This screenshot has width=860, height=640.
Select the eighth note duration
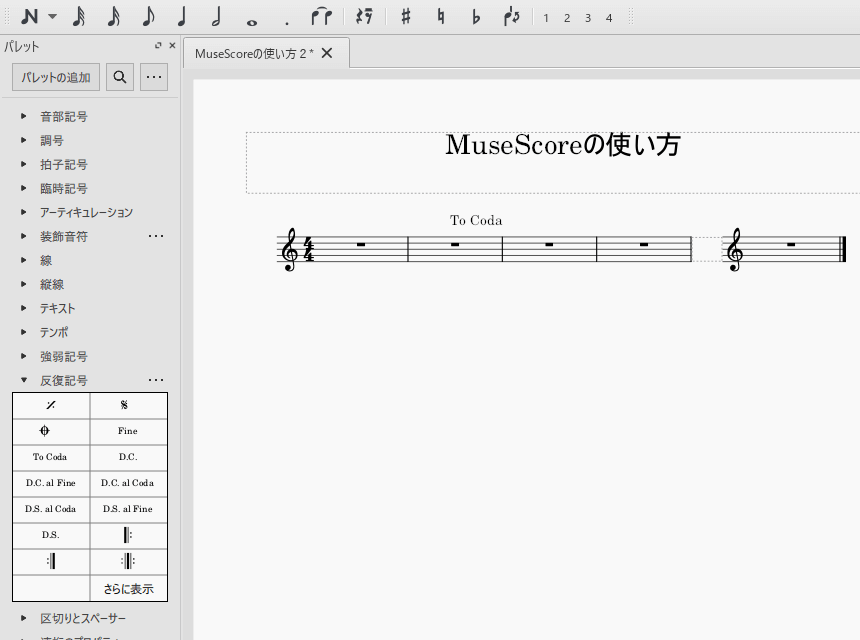click(148, 17)
